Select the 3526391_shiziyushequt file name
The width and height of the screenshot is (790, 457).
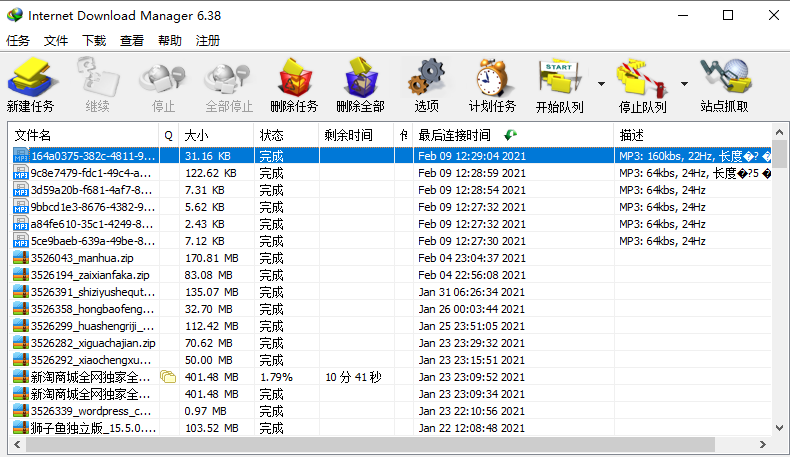tap(93, 292)
